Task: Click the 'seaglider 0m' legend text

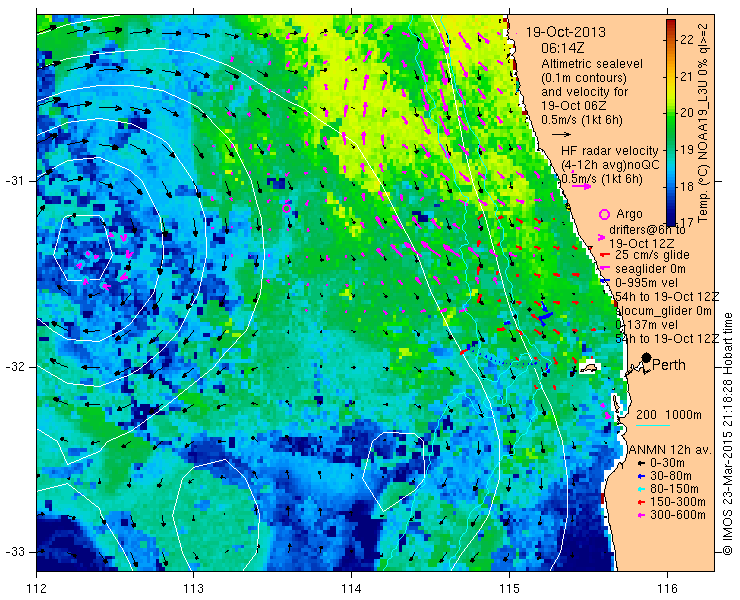Action: tap(650, 269)
